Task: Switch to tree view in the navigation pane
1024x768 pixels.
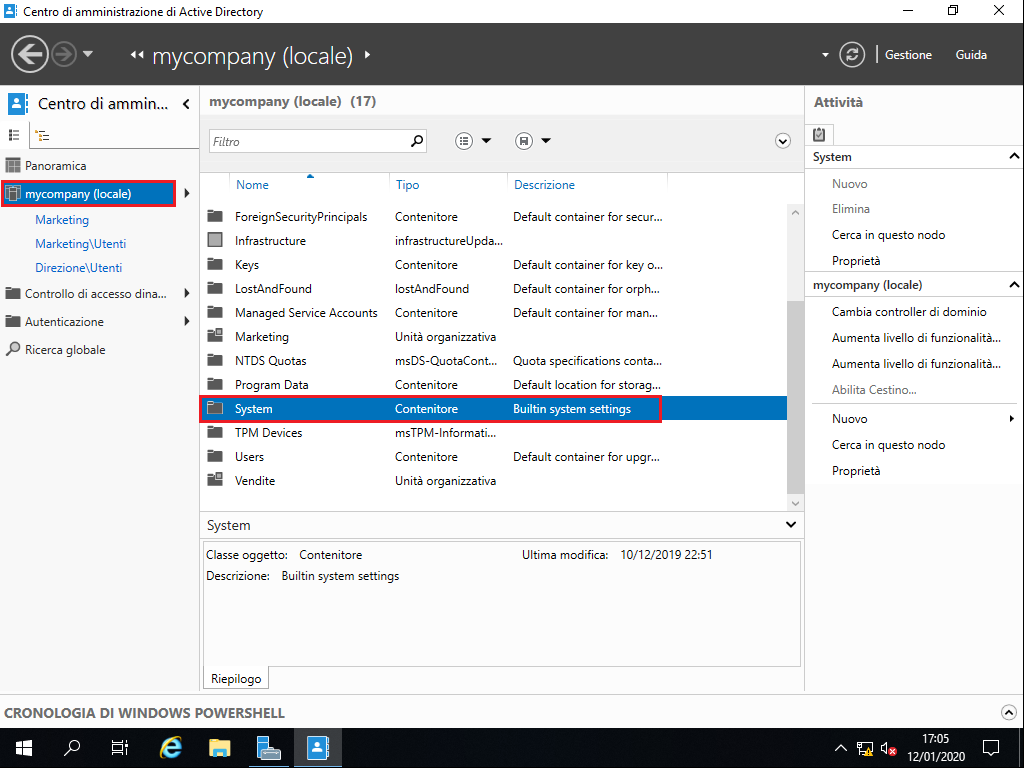Action: [x=41, y=134]
